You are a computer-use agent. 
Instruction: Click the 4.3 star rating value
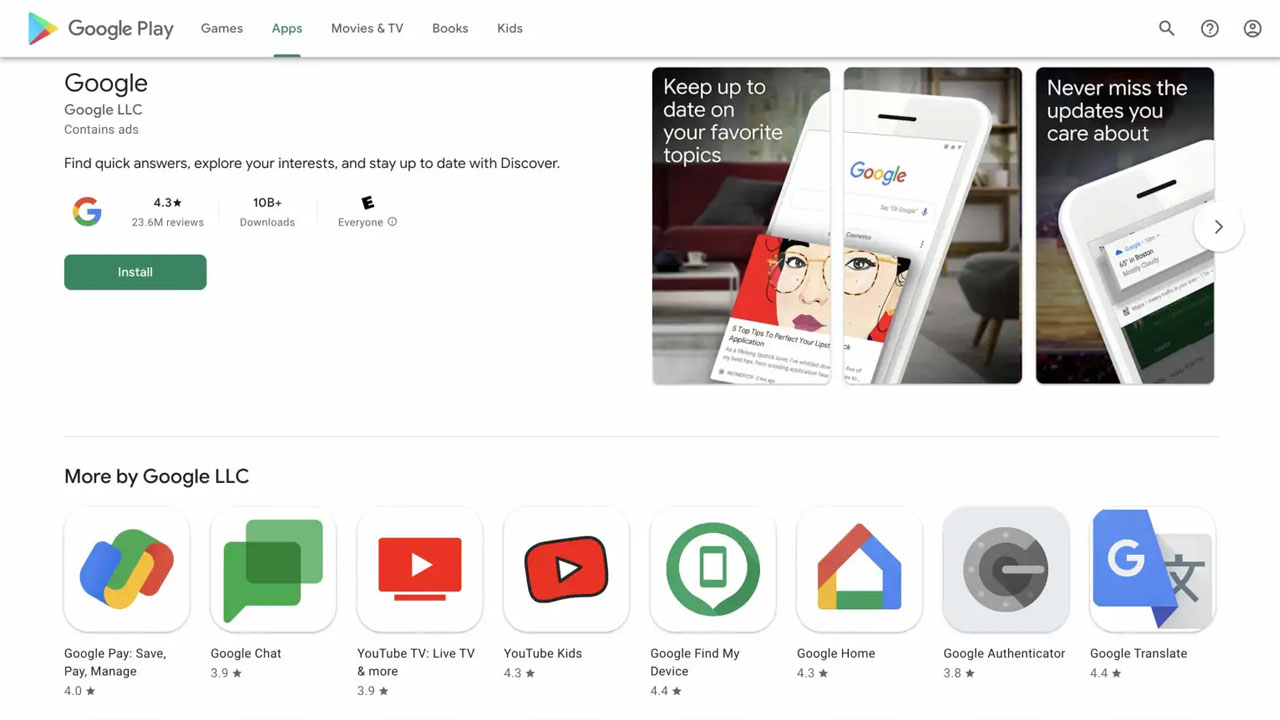click(168, 203)
